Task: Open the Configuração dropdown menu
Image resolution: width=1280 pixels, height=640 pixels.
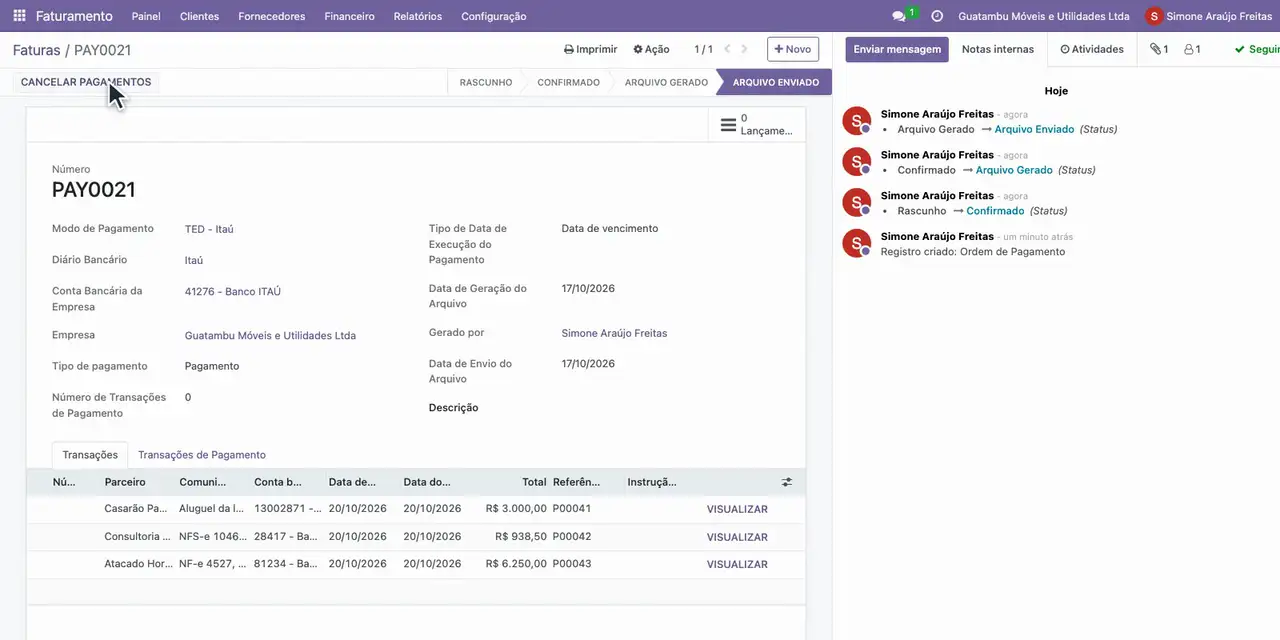Action: [x=494, y=16]
